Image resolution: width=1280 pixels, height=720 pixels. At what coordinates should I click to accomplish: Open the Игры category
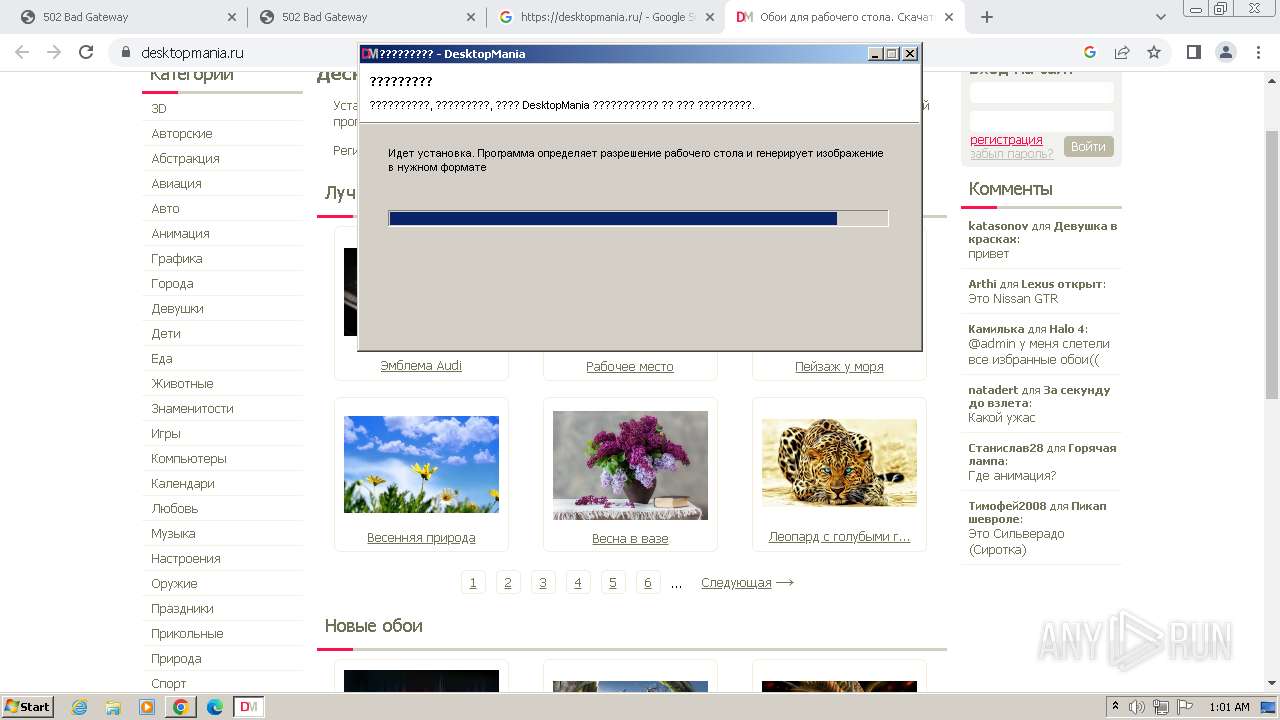(x=166, y=433)
